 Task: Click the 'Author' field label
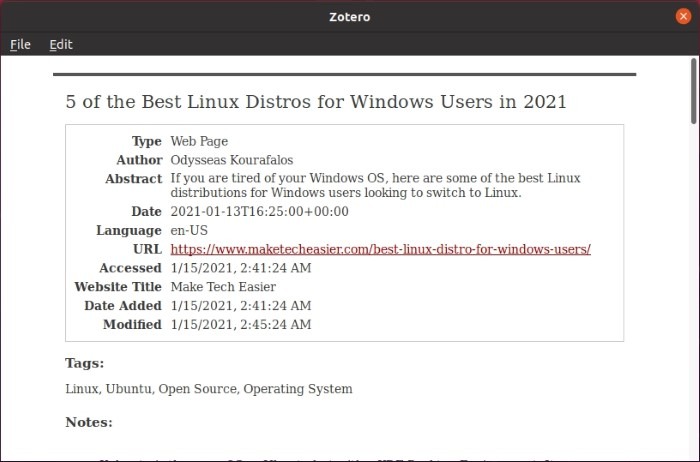click(139, 160)
